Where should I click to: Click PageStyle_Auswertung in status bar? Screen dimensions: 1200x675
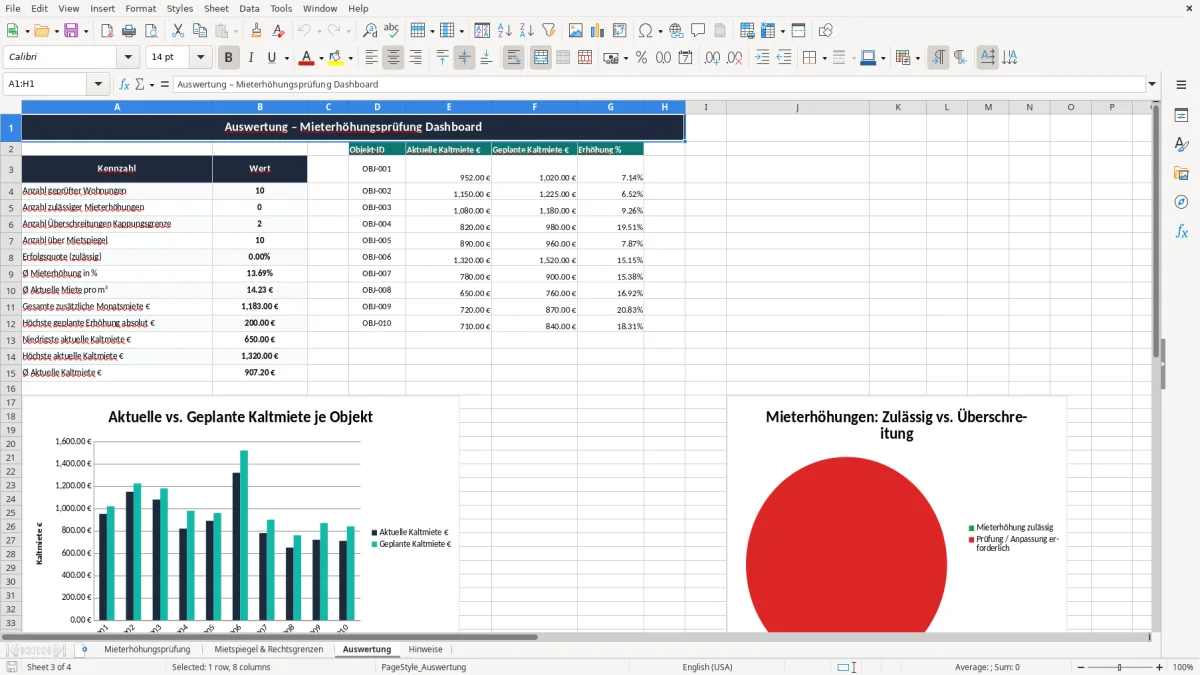[x=423, y=667]
